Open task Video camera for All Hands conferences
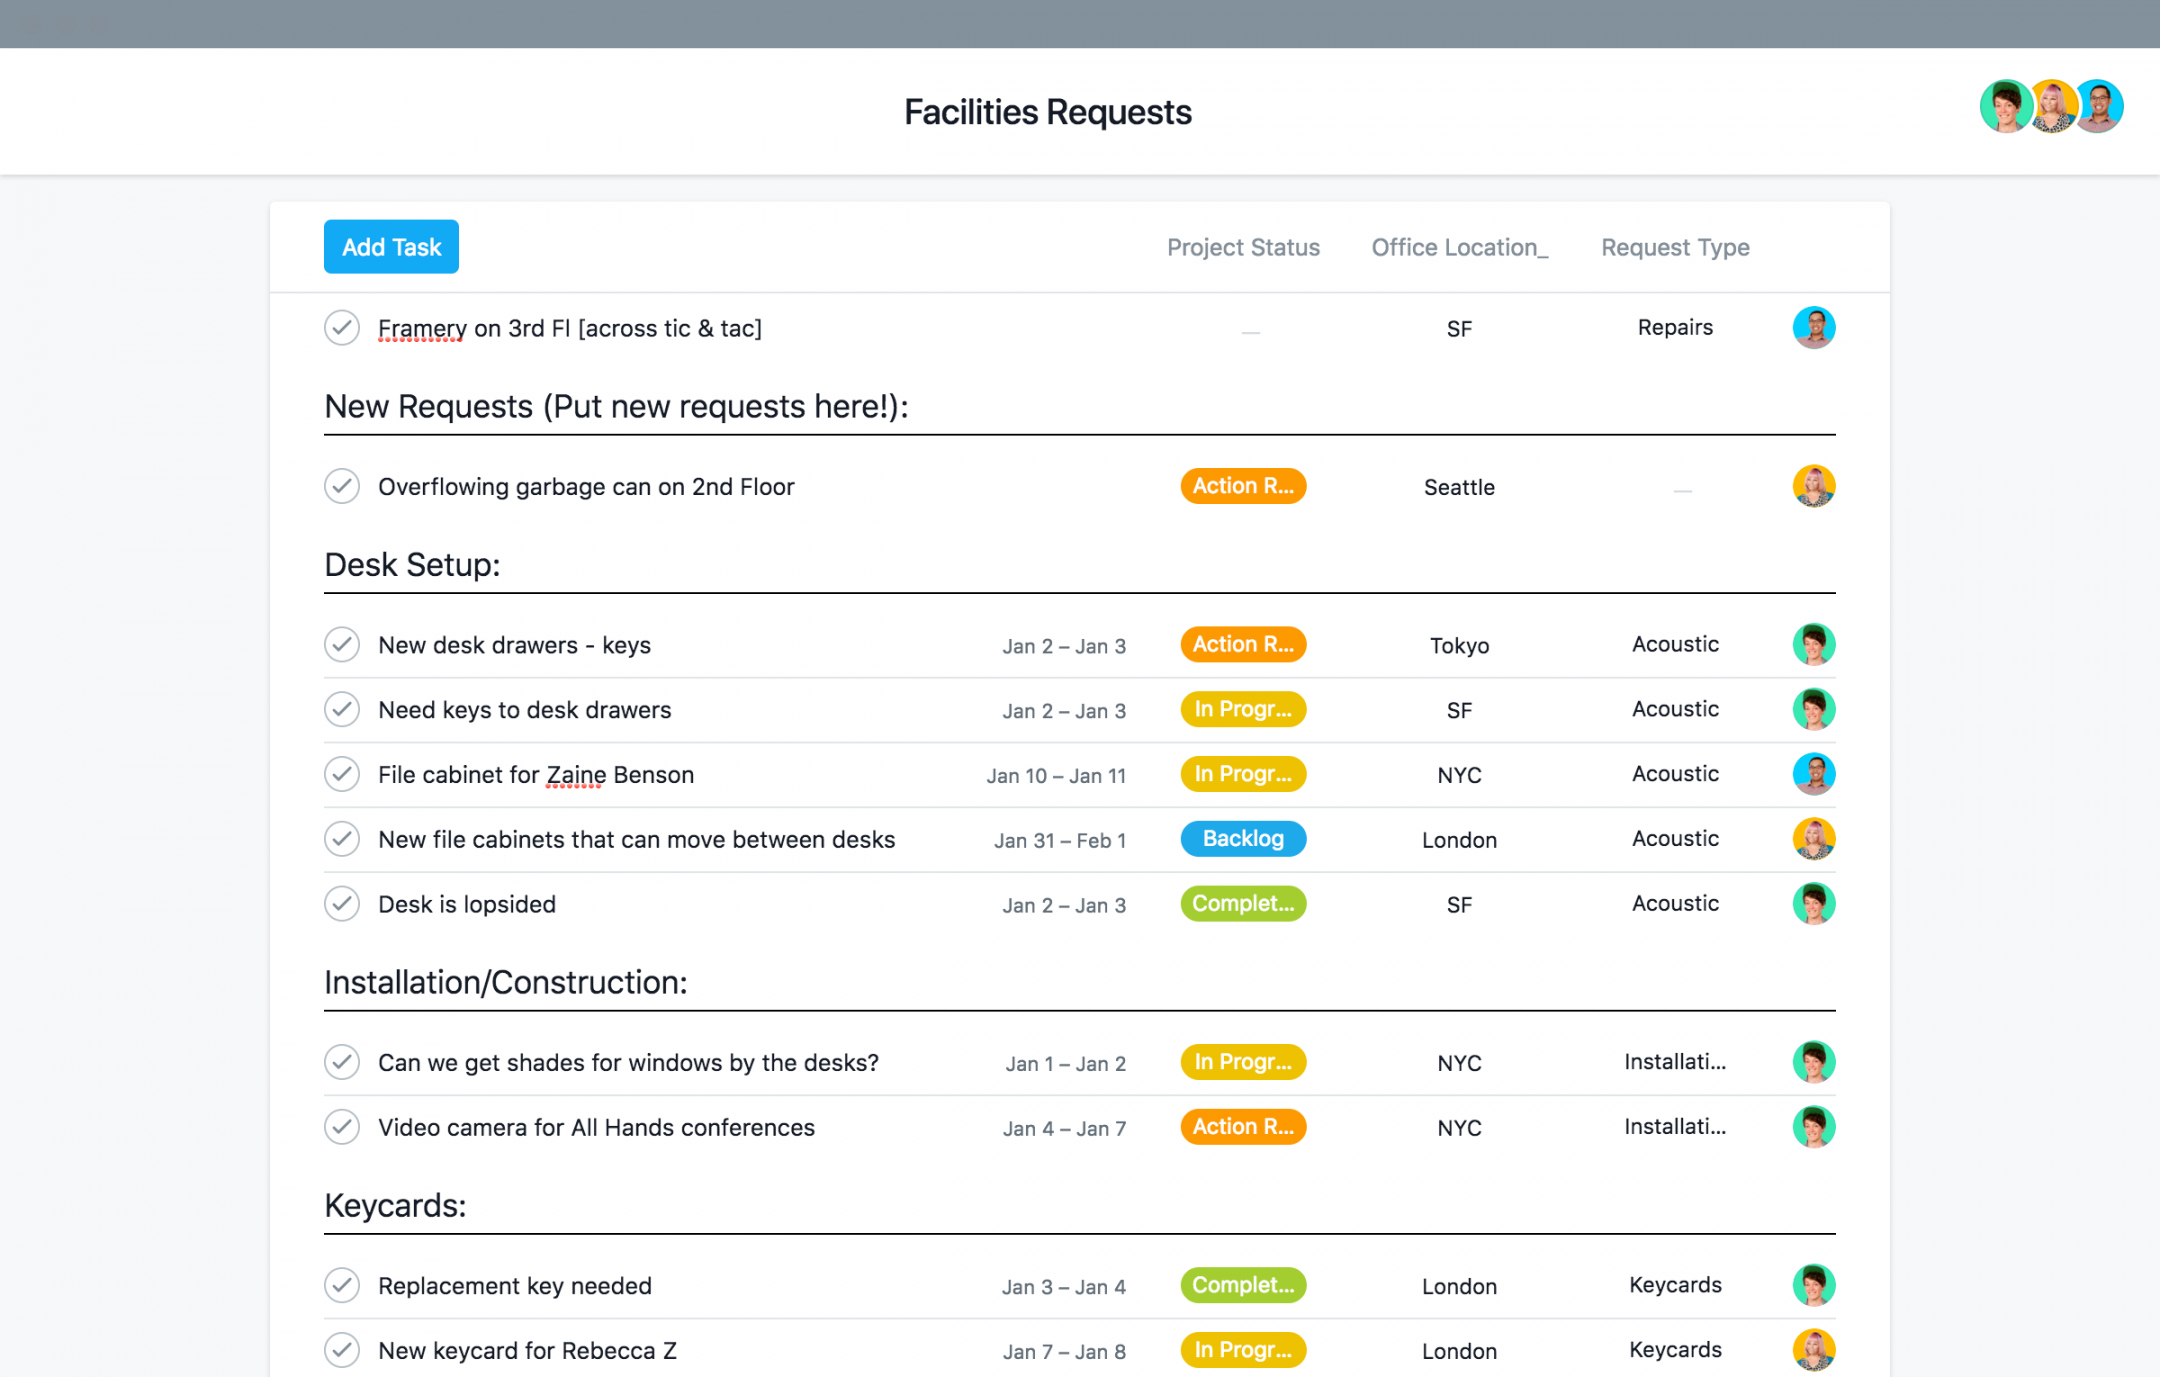The width and height of the screenshot is (2160, 1377). pyautogui.click(x=596, y=1128)
